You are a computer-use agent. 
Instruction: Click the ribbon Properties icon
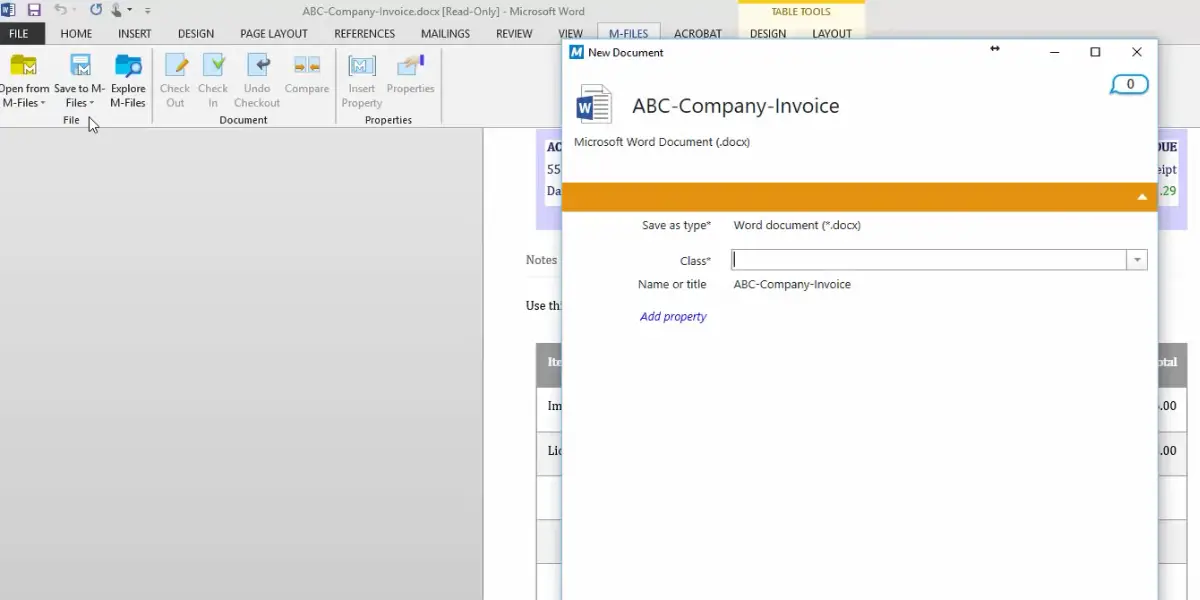point(410,67)
